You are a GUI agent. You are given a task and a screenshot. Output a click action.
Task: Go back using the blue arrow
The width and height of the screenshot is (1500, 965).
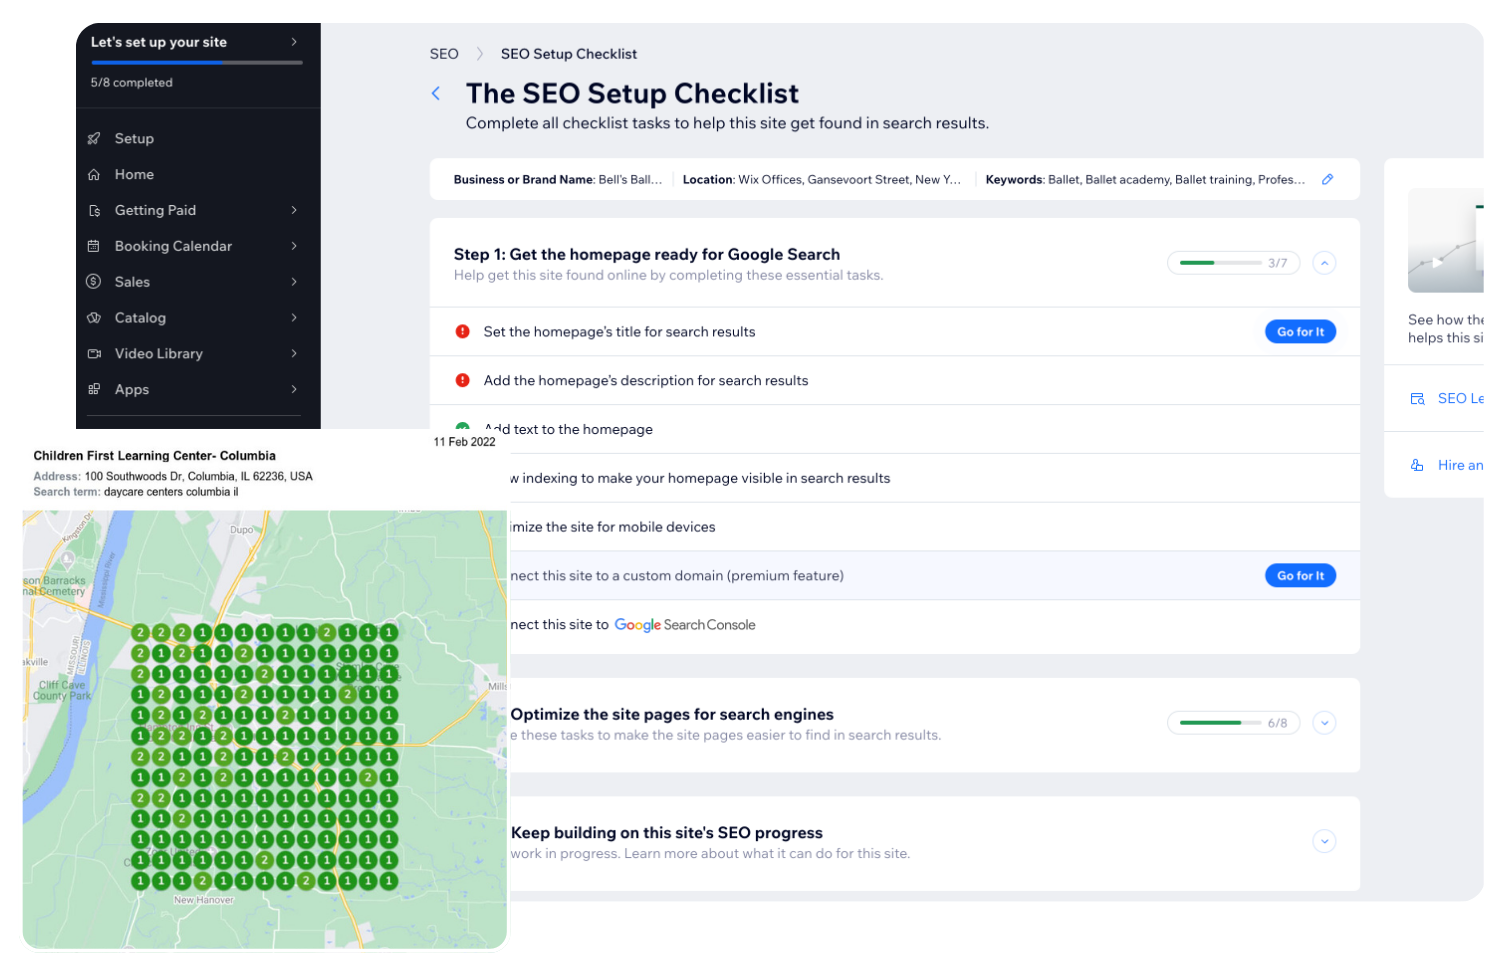point(436,94)
